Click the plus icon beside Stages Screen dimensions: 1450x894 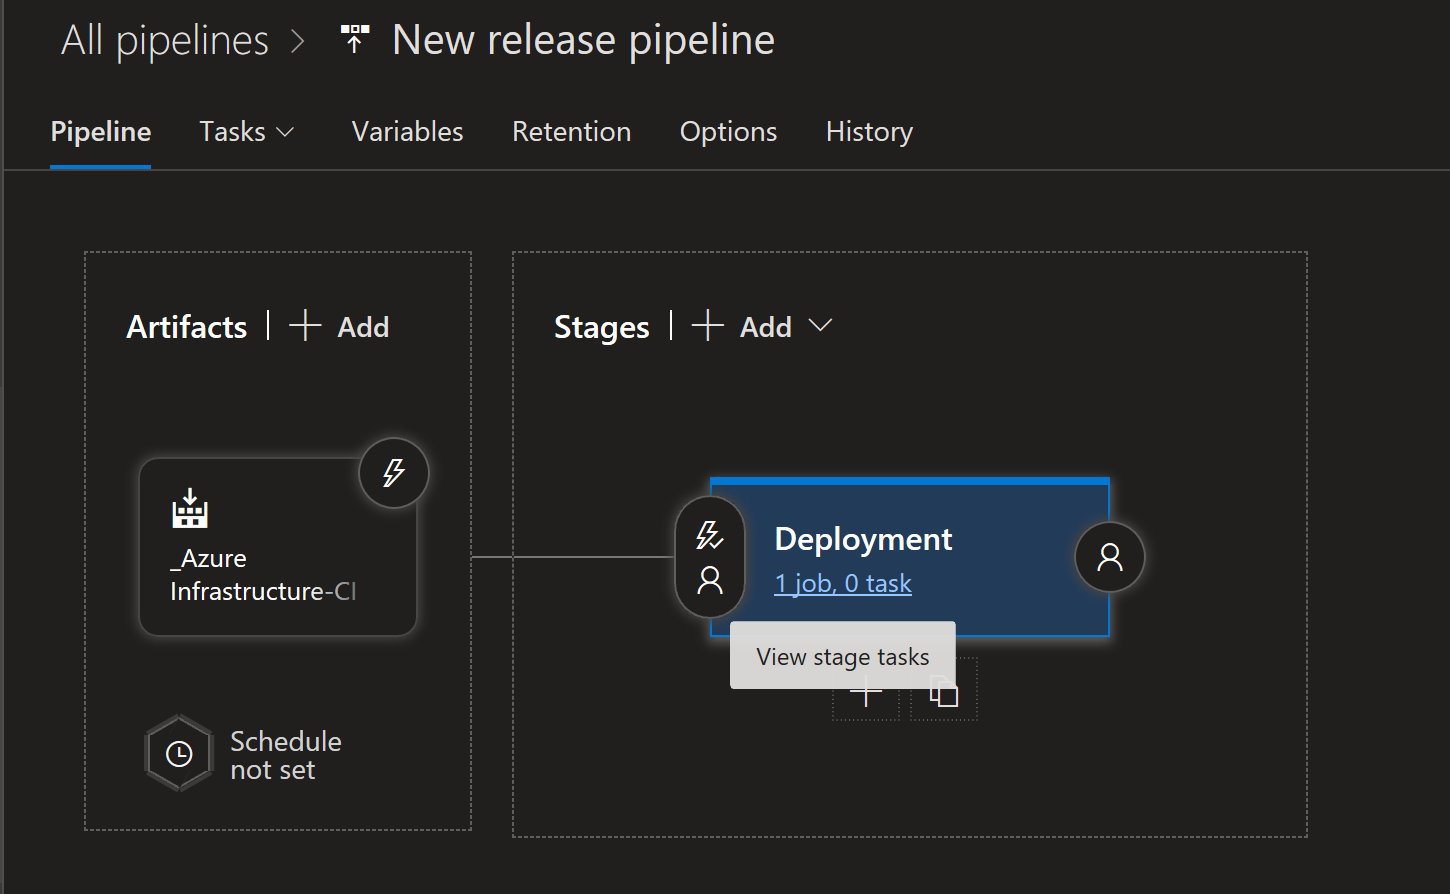tap(707, 326)
